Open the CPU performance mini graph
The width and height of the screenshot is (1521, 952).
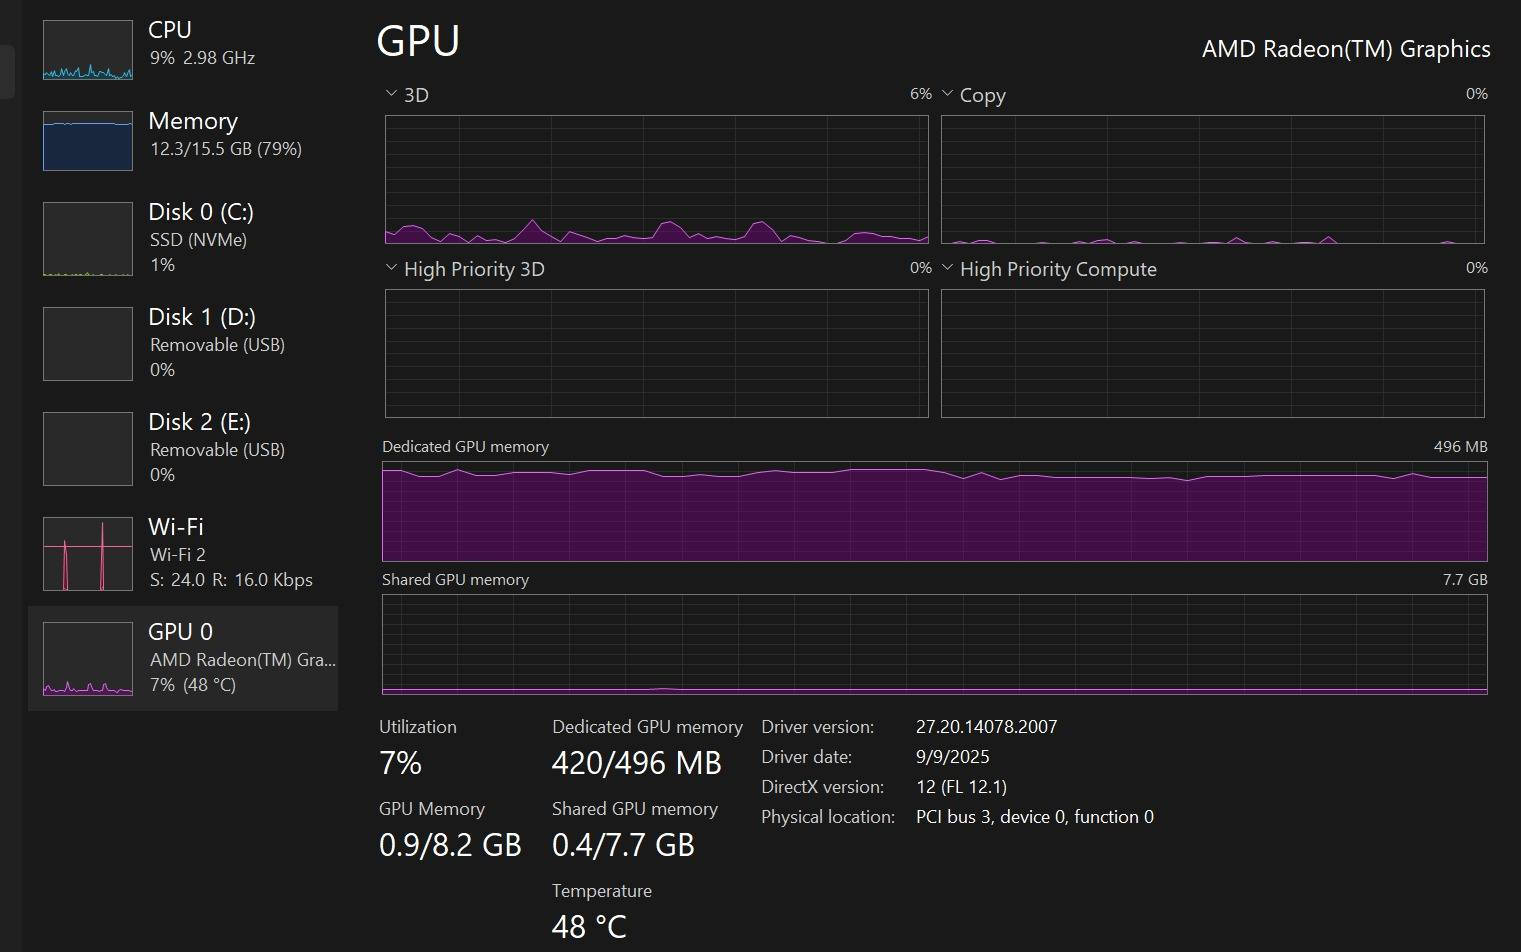[88, 50]
